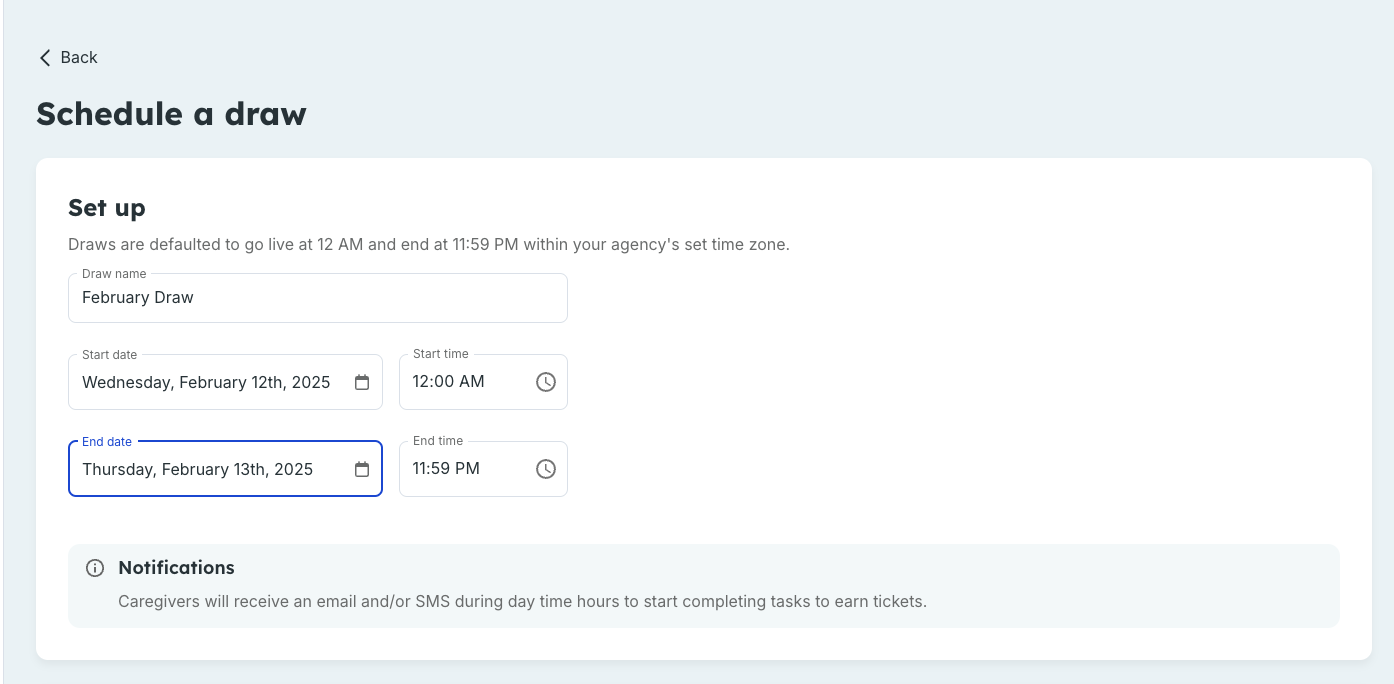This screenshot has width=1394, height=684.
Task: Click the Notifications heading text
Action: [176, 568]
